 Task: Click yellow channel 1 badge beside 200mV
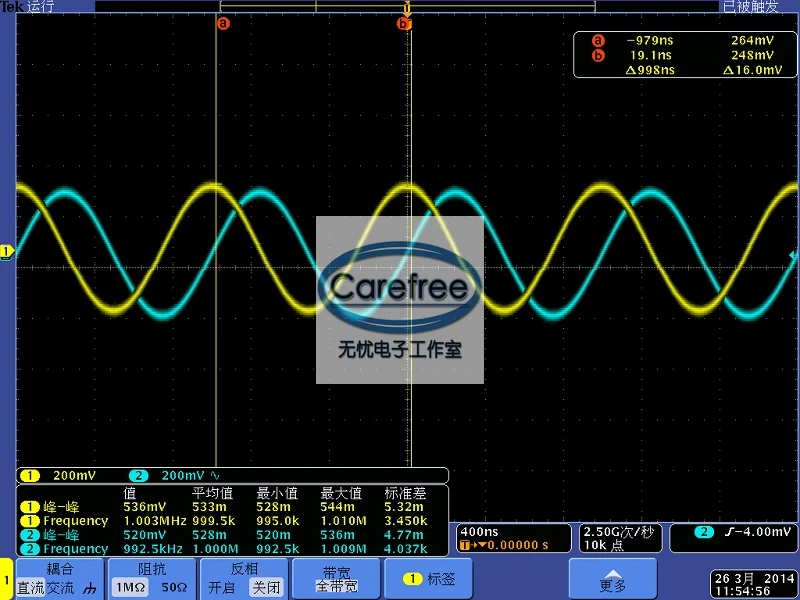pos(30,476)
